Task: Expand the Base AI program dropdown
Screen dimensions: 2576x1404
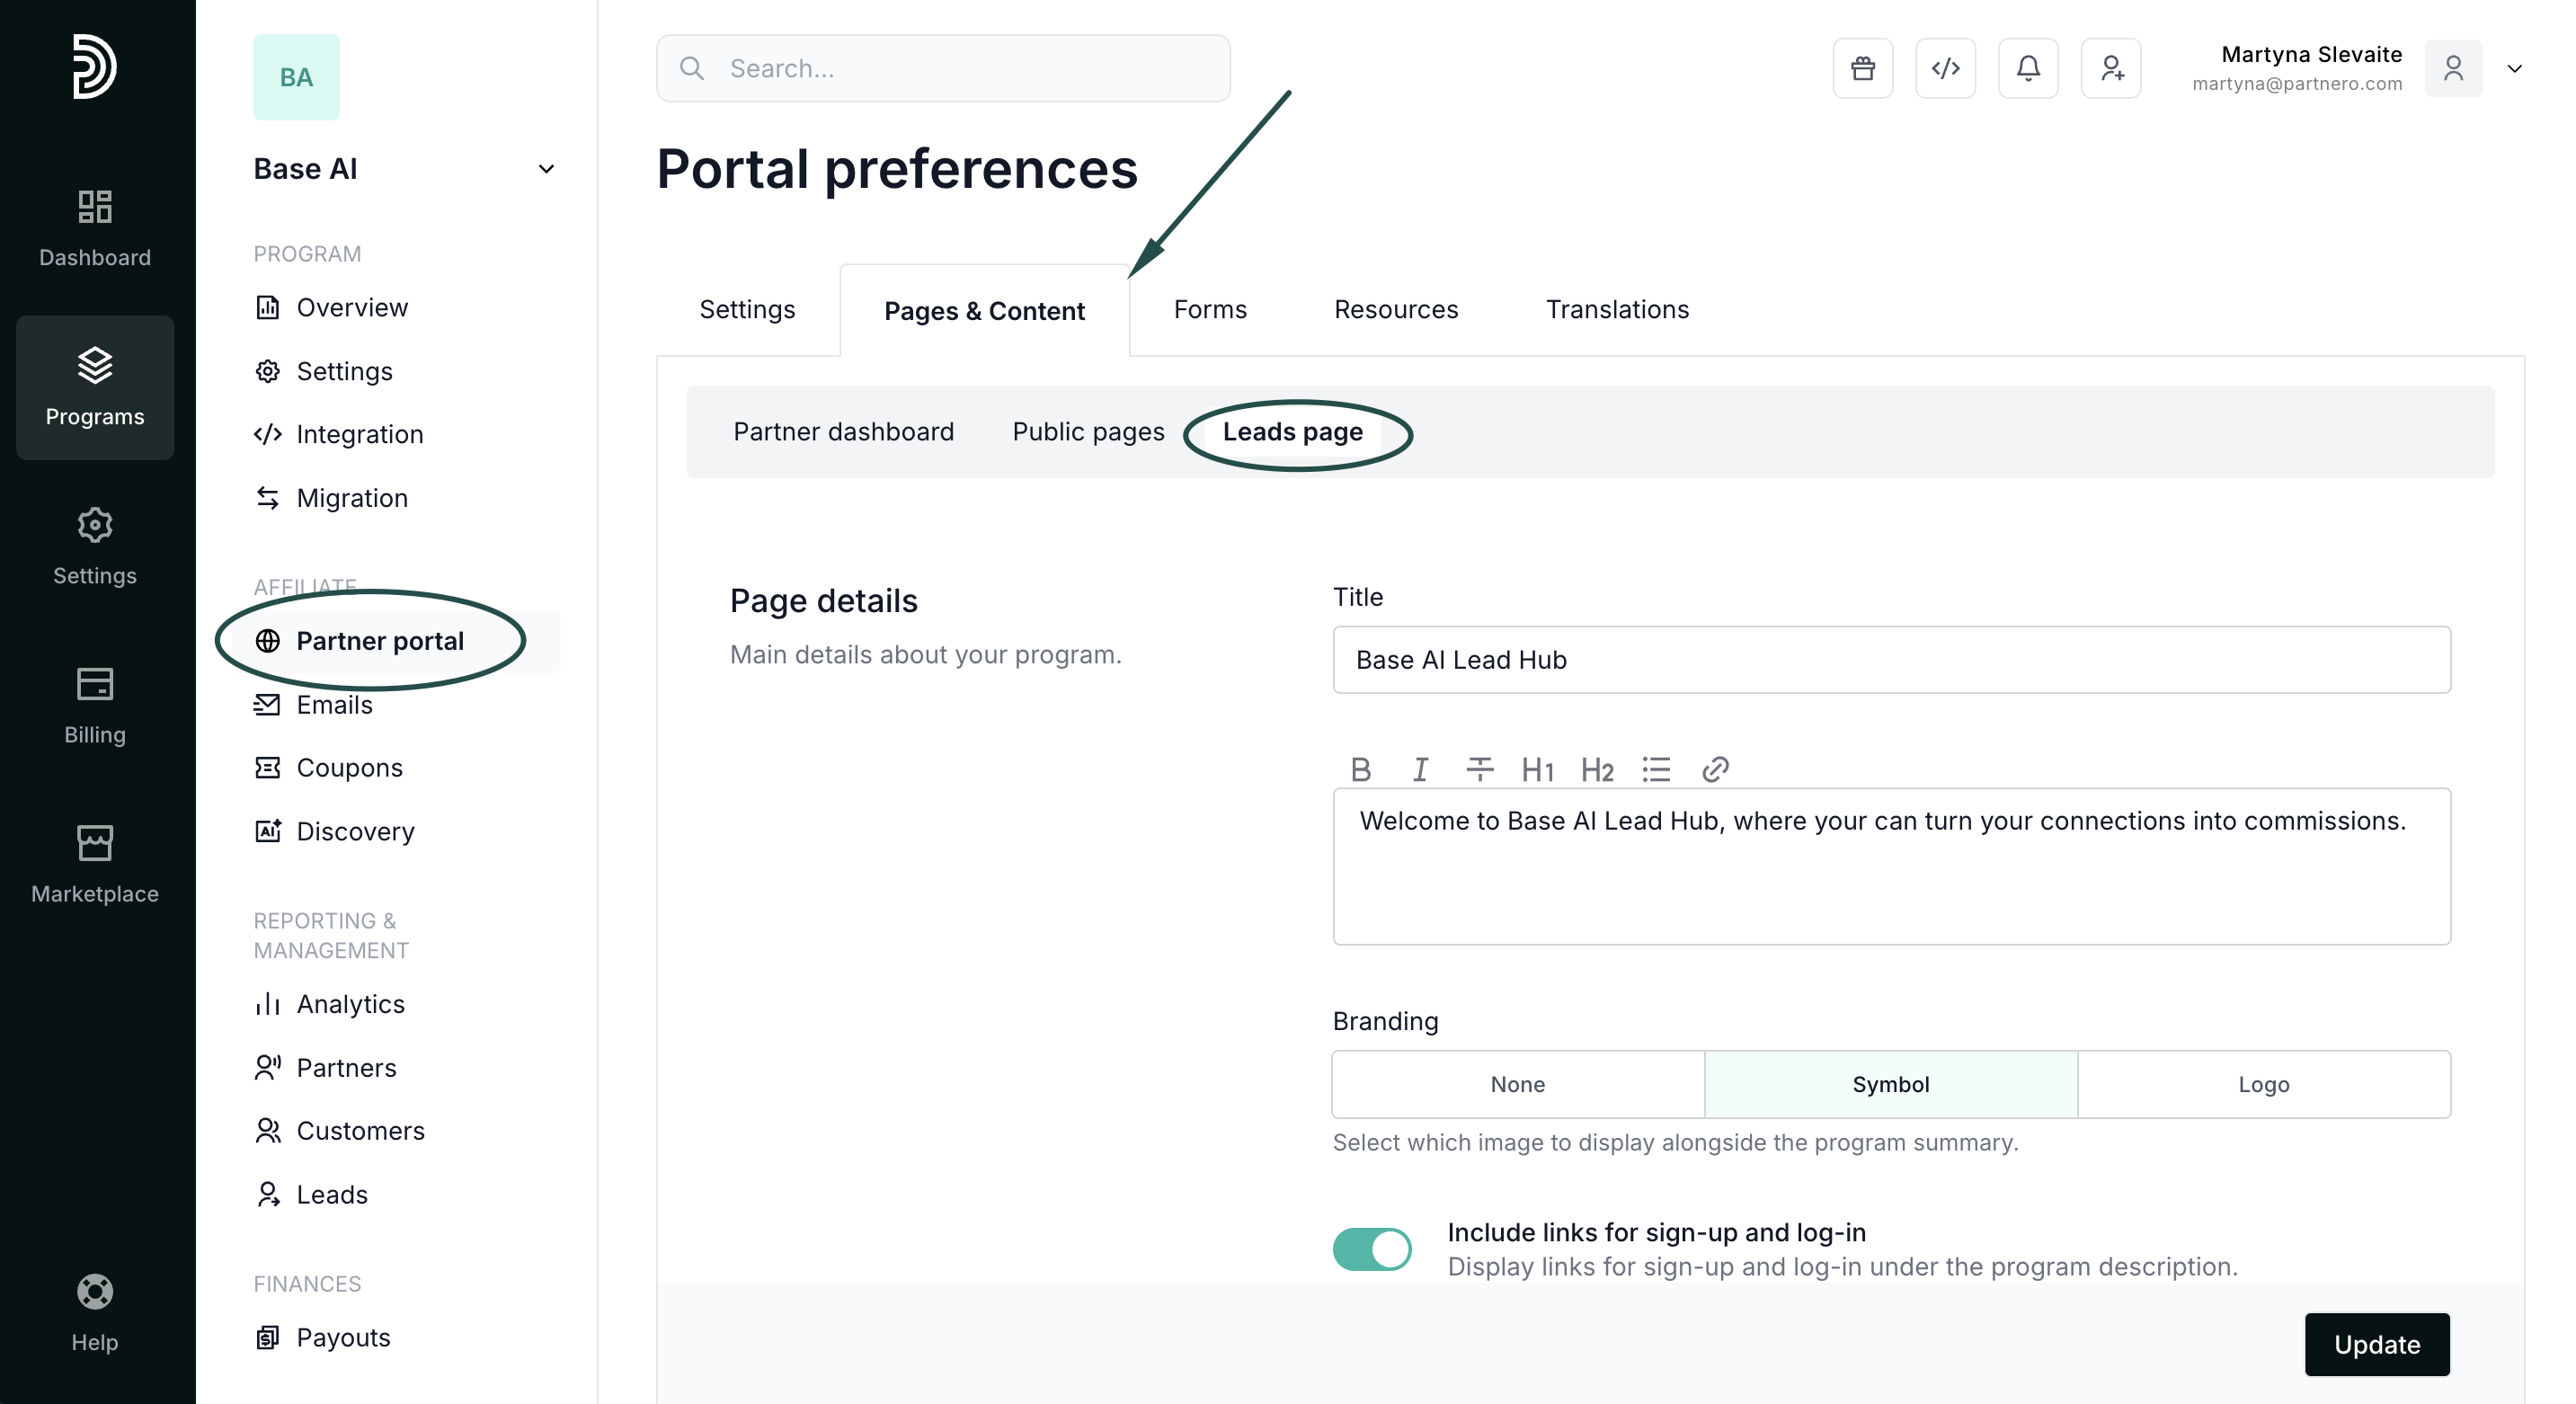Action: (x=546, y=169)
